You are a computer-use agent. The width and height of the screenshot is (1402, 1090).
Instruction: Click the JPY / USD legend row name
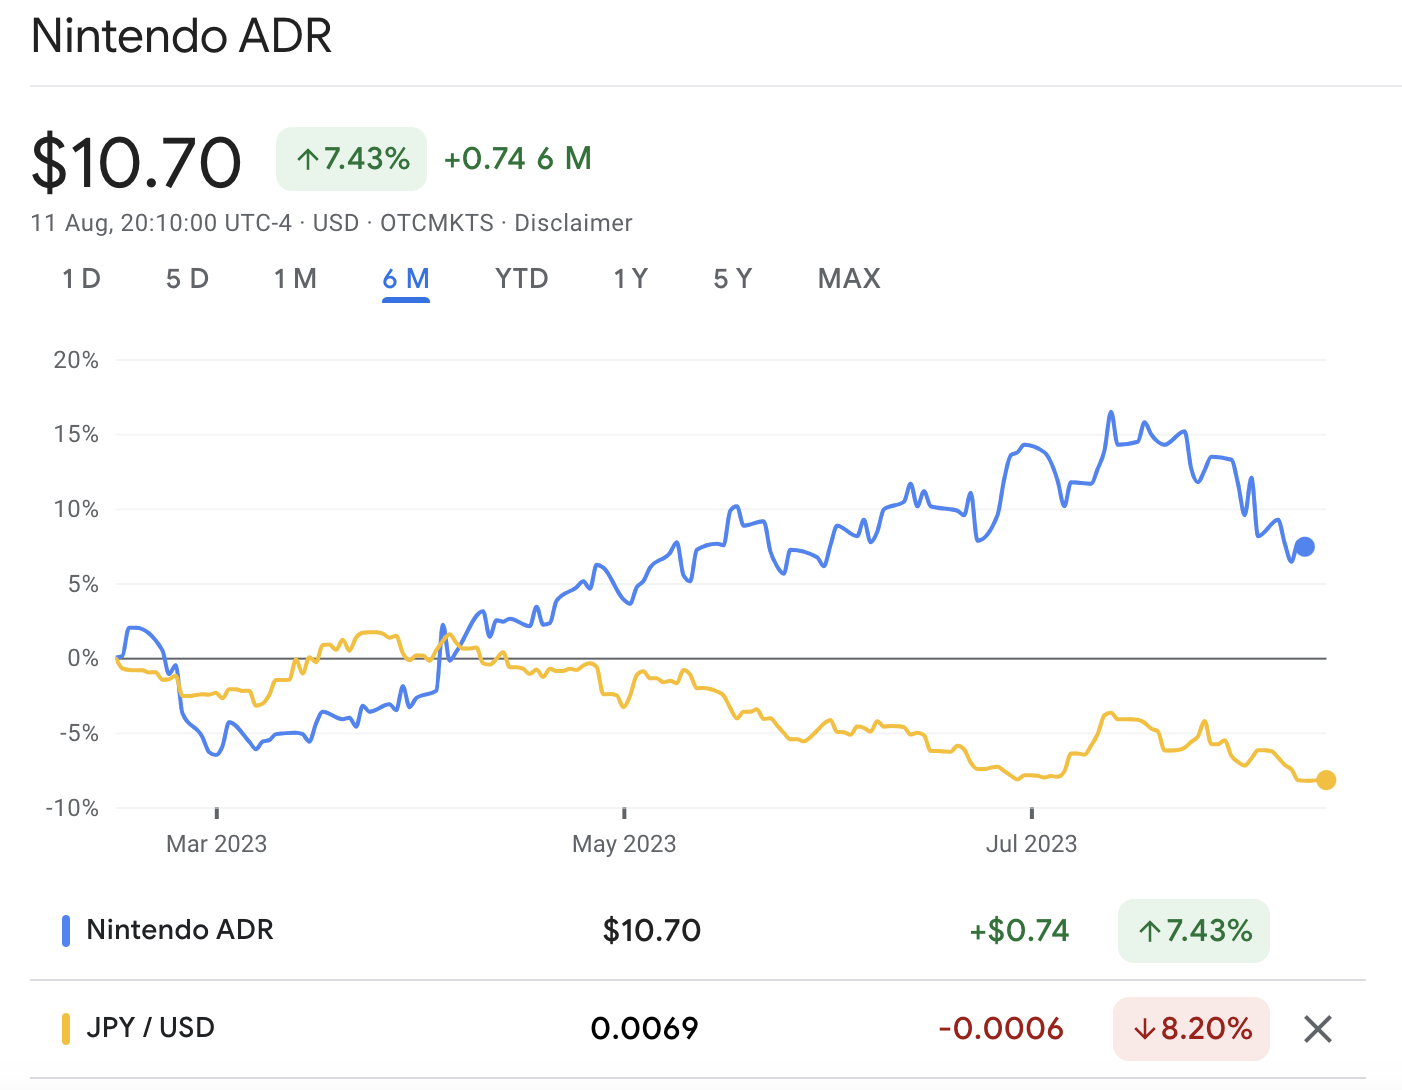(151, 1028)
